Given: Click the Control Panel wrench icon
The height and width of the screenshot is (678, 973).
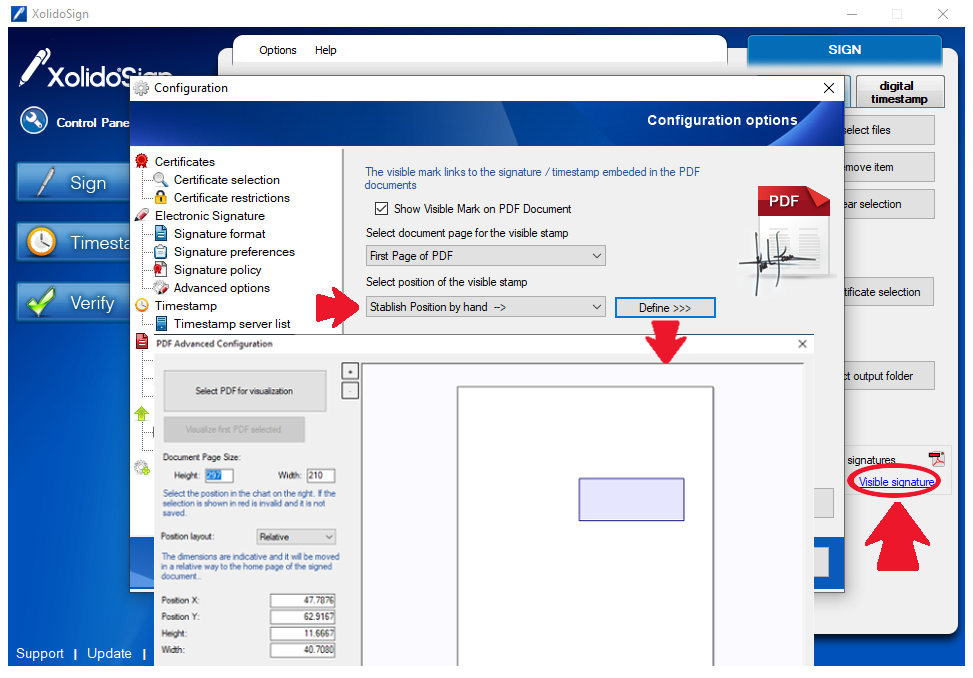Looking at the screenshot, I should 34,121.
